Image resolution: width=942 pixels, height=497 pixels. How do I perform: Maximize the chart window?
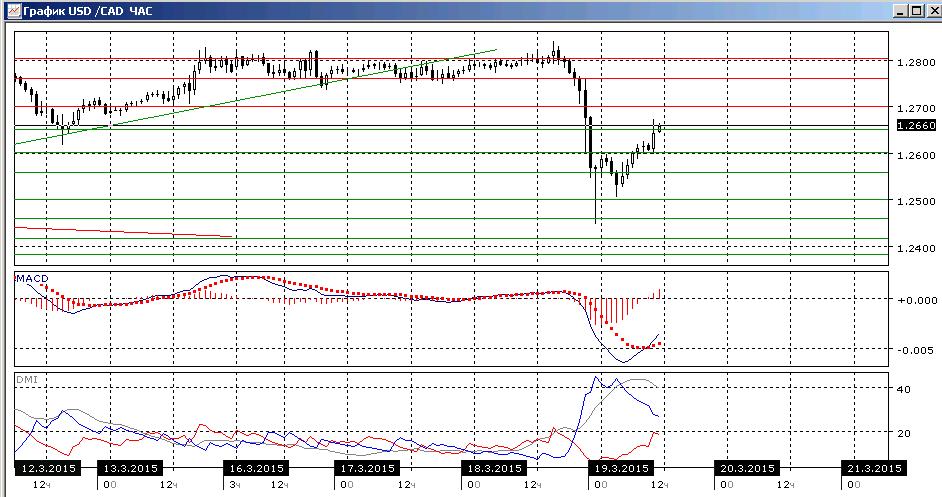[916, 11]
